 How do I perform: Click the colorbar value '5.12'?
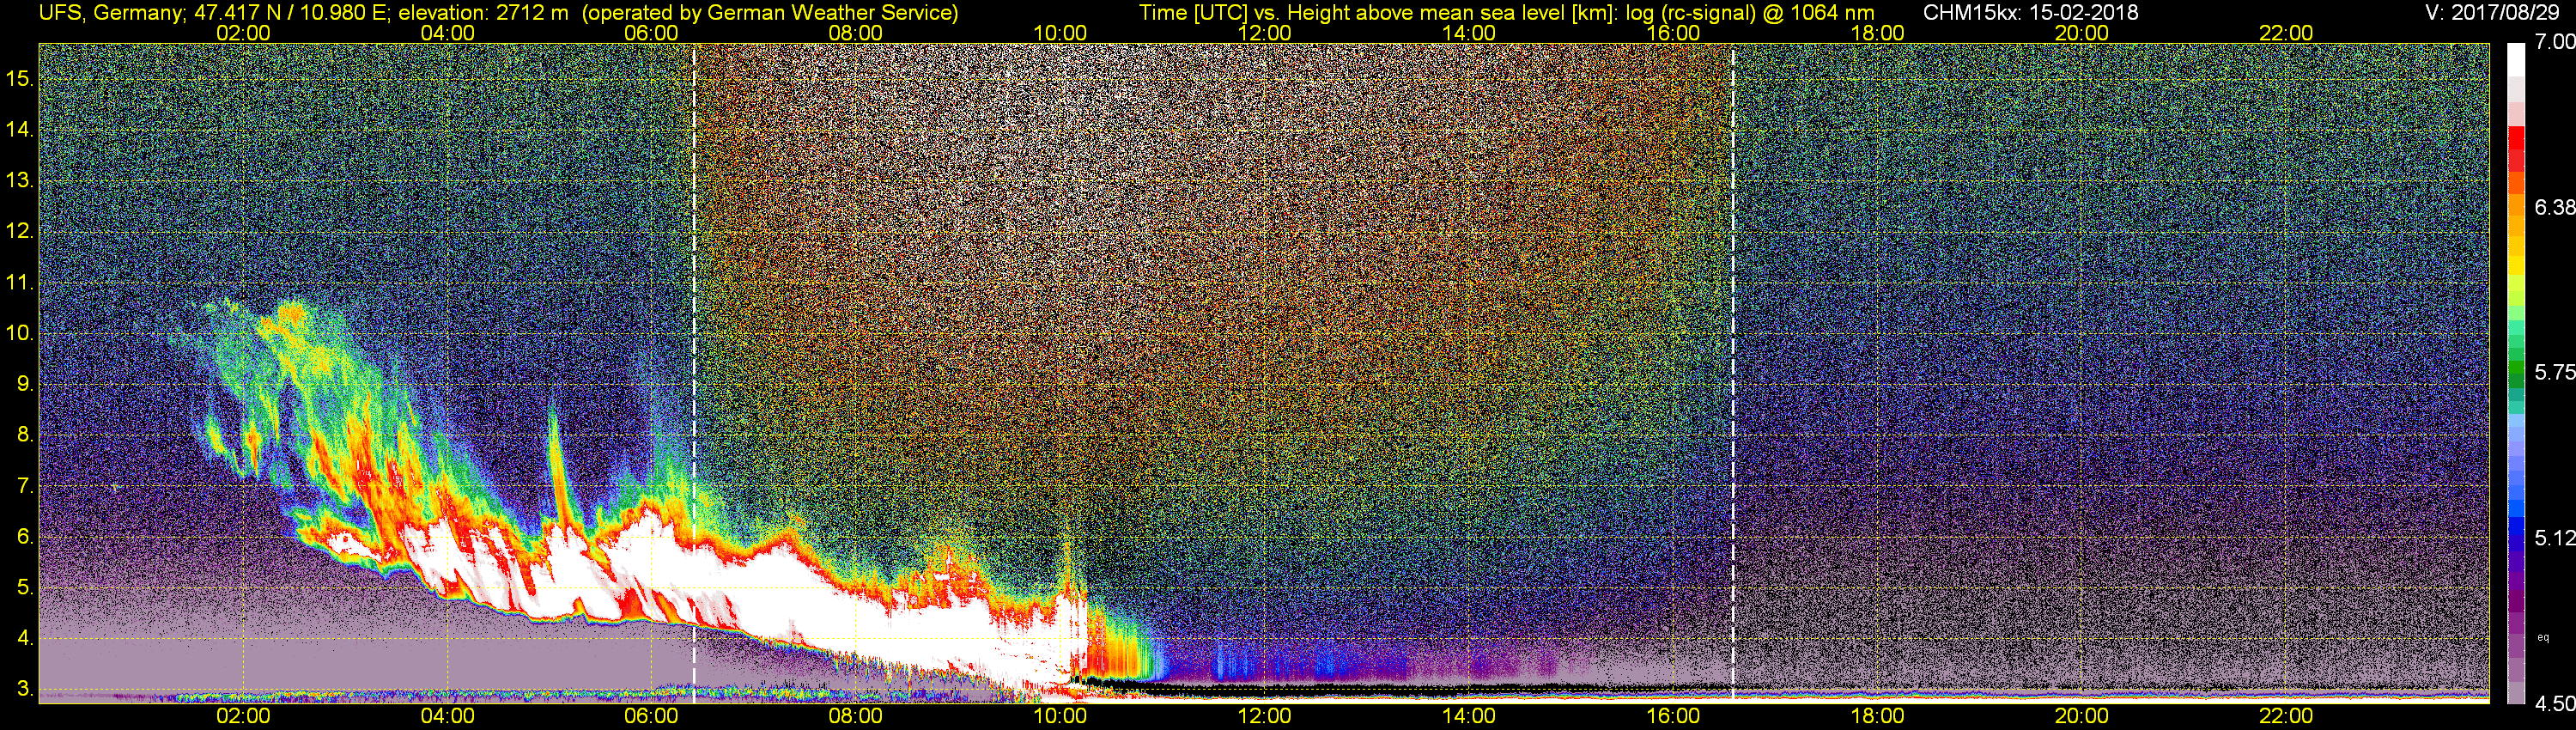[2554, 538]
